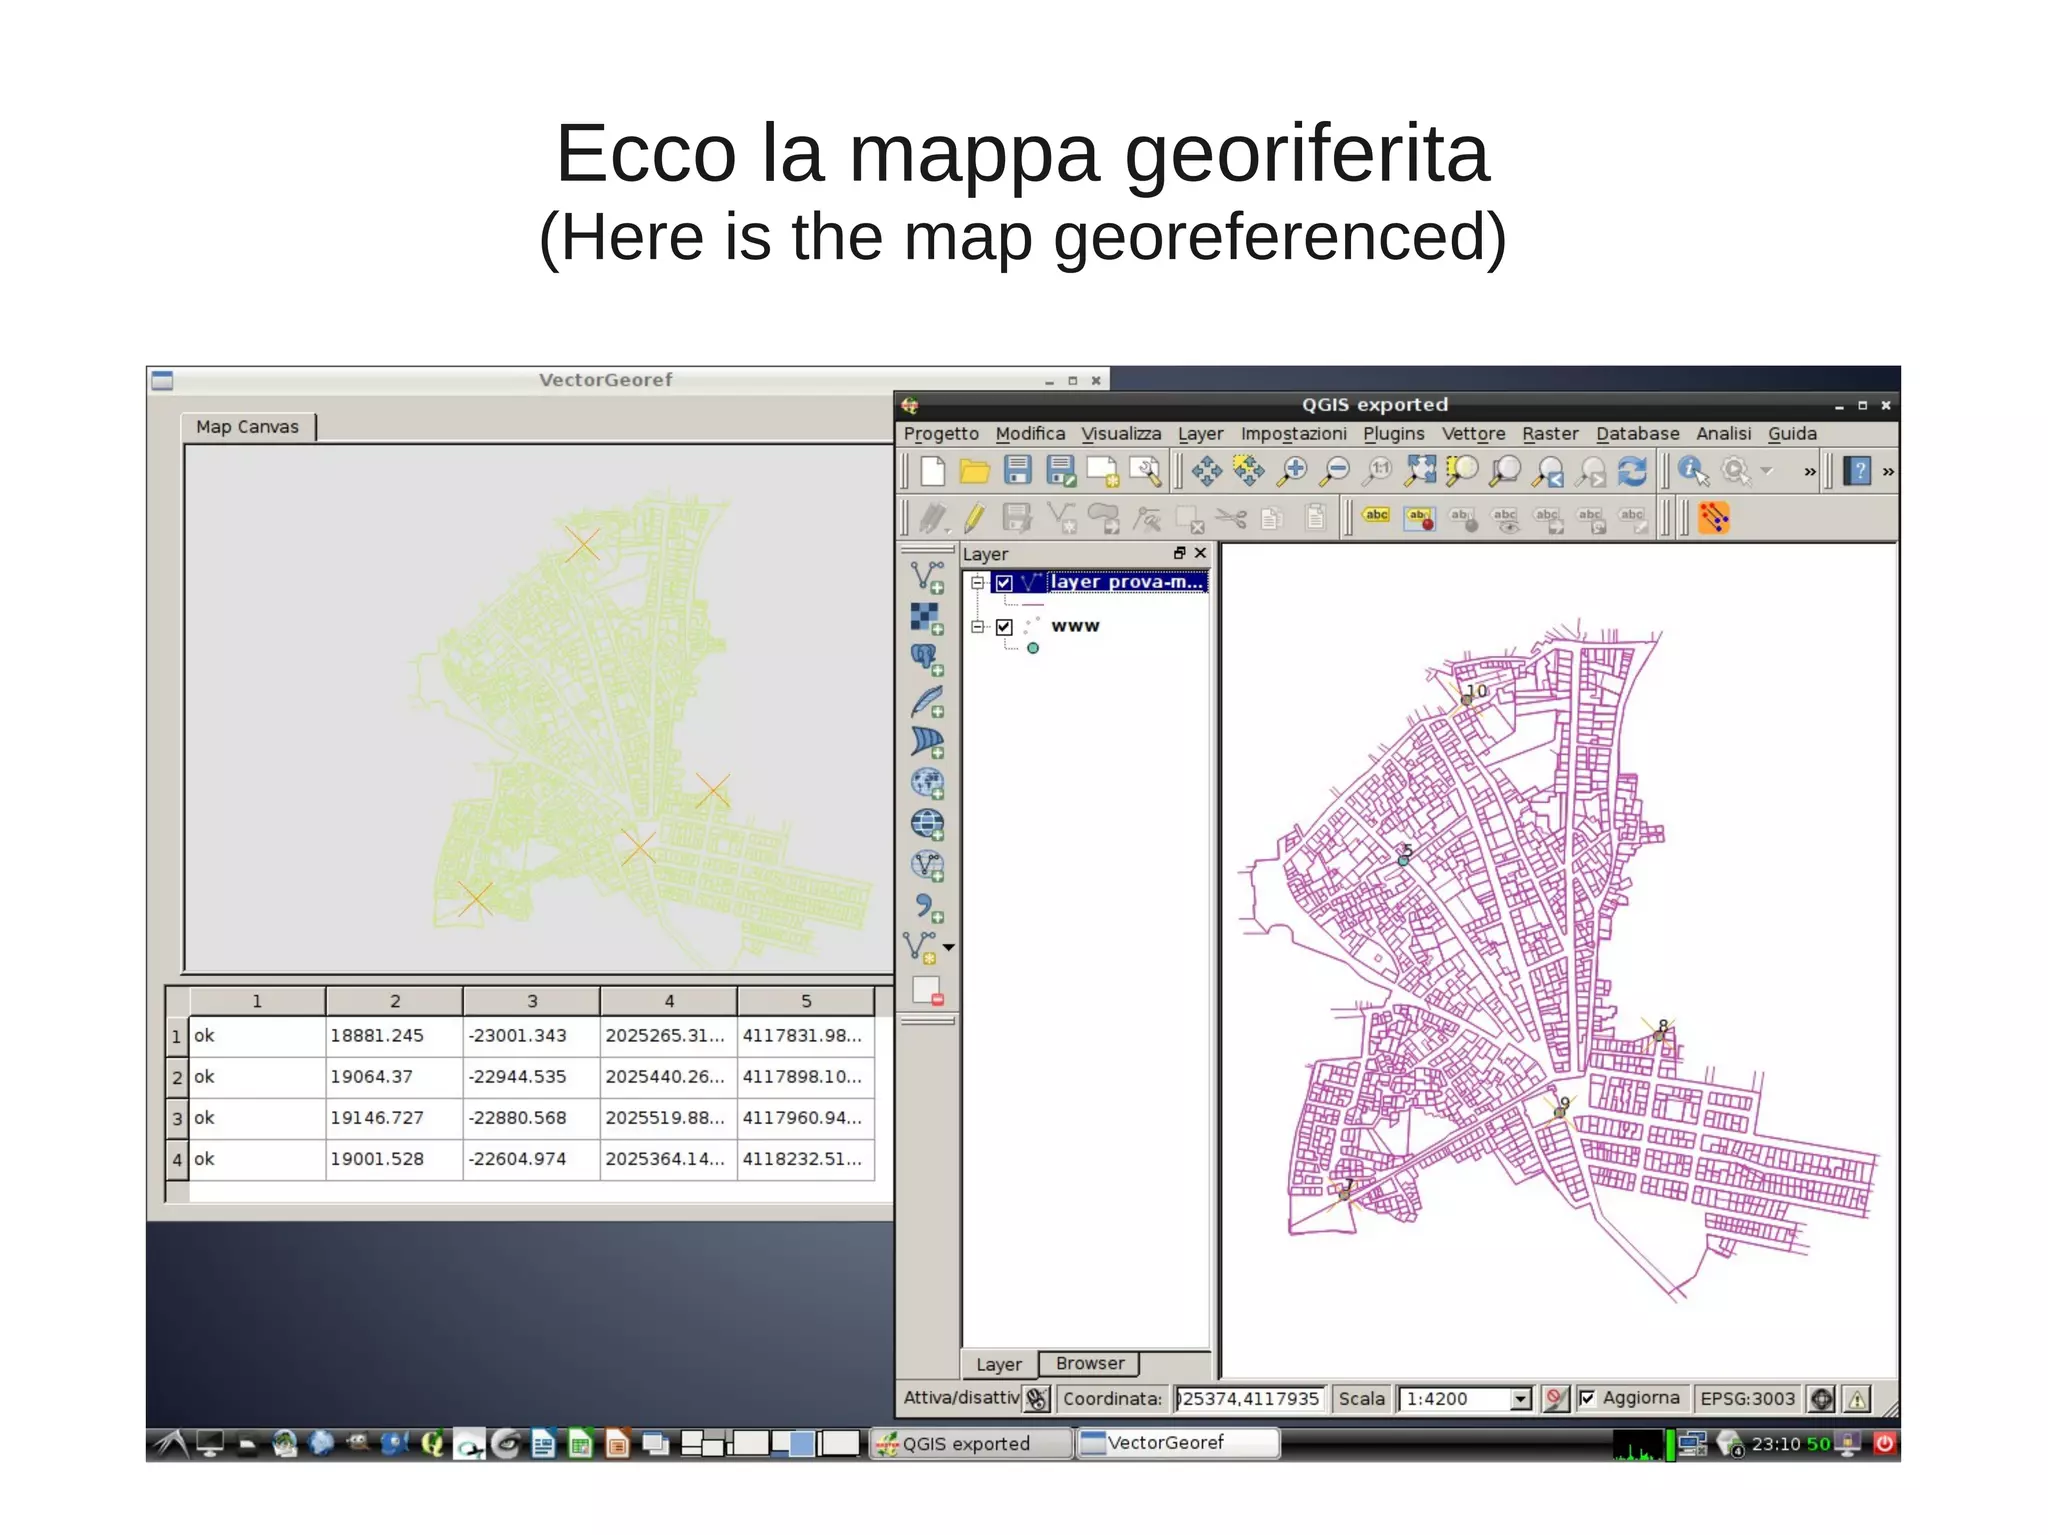The width and height of the screenshot is (2048, 1535).
Task: Select Pan Map to Selection tool
Action: [1248, 471]
